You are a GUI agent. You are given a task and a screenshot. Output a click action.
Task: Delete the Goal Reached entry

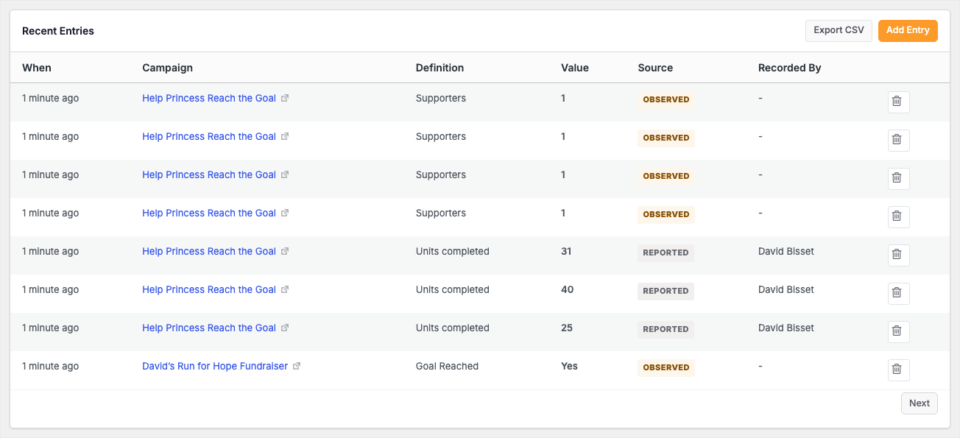(898, 370)
